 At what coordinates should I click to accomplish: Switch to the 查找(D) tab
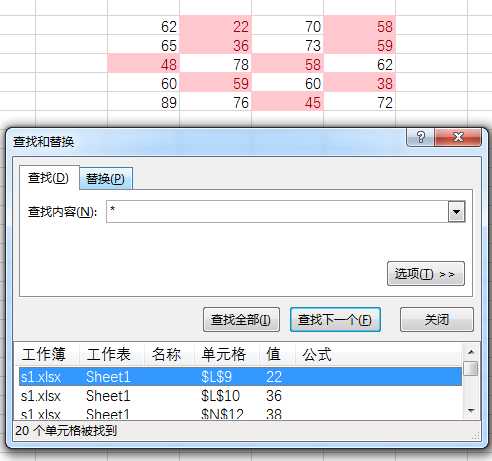pos(49,178)
